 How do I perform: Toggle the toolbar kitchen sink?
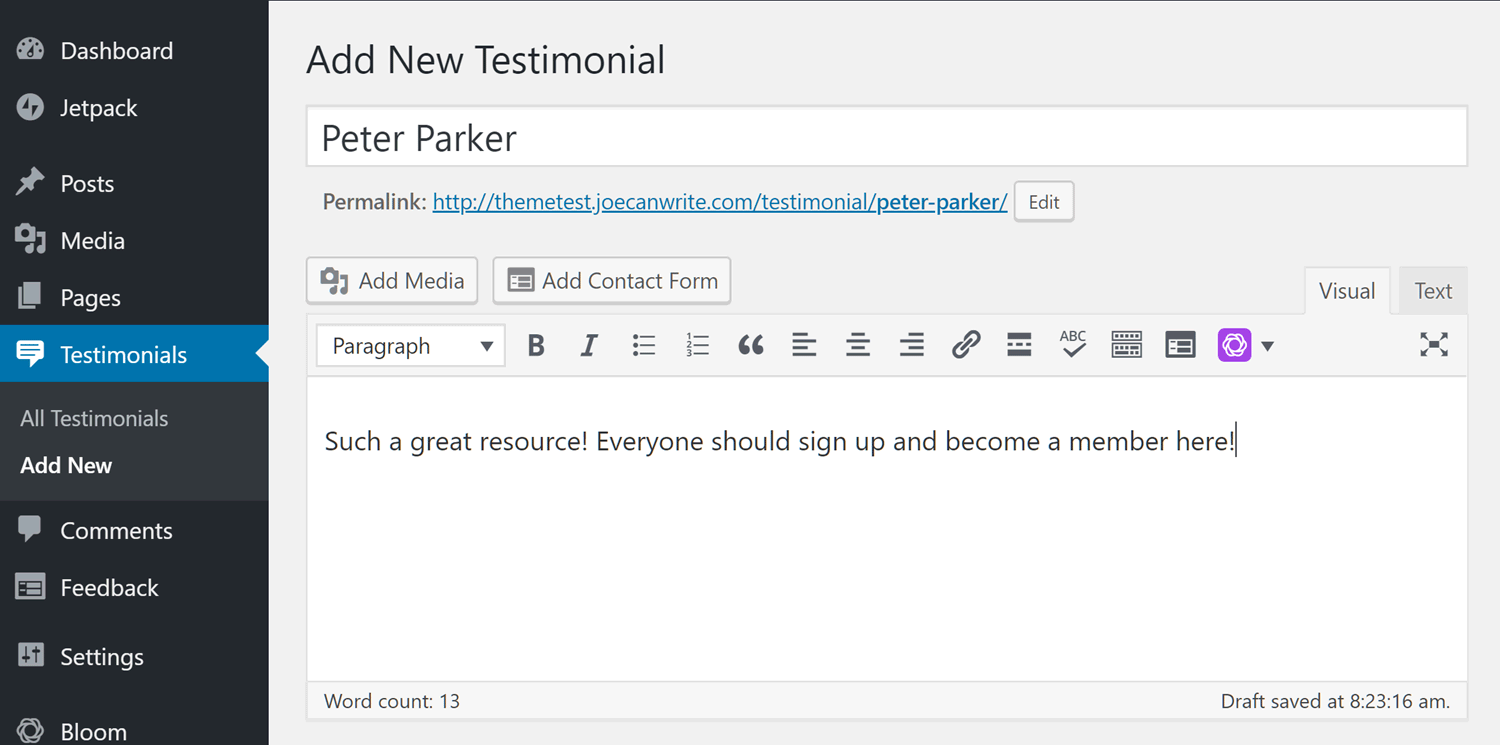click(x=1126, y=346)
